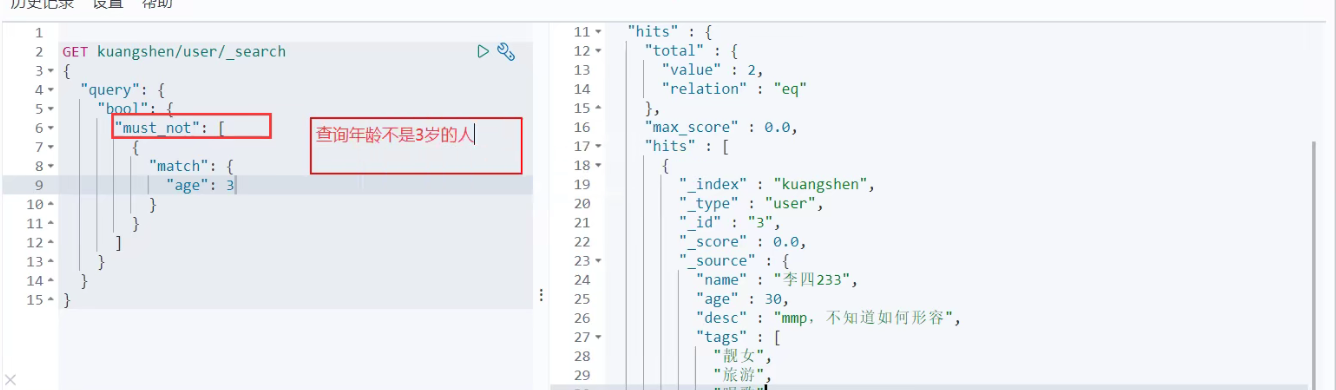Viewport: 1336px width, 390px height.
Task: Collapse the "total" object on response line 12
Action: (598, 51)
